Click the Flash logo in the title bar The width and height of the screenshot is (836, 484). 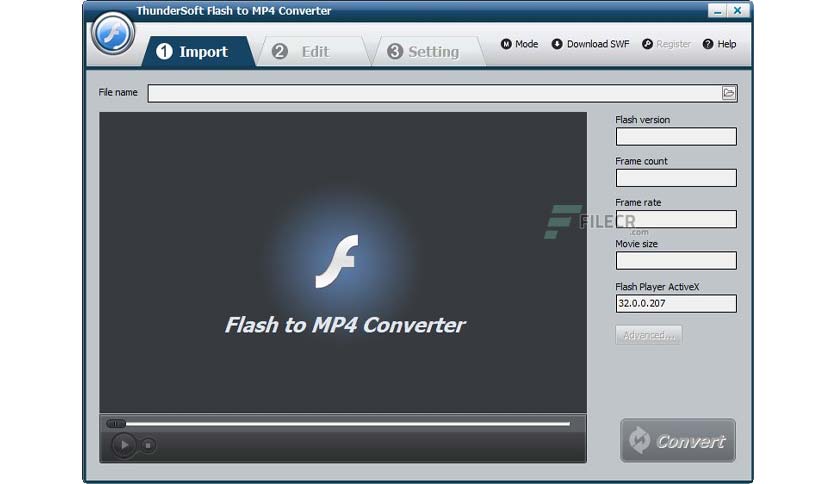(112, 34)
